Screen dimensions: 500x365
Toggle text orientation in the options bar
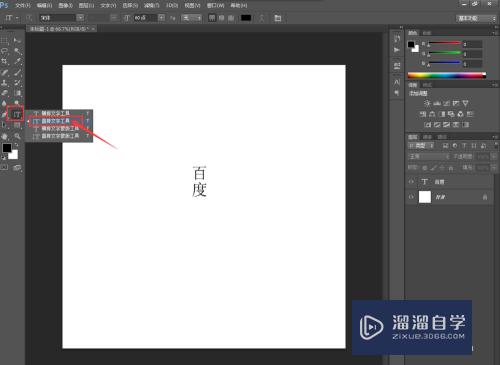coord(29,18)
